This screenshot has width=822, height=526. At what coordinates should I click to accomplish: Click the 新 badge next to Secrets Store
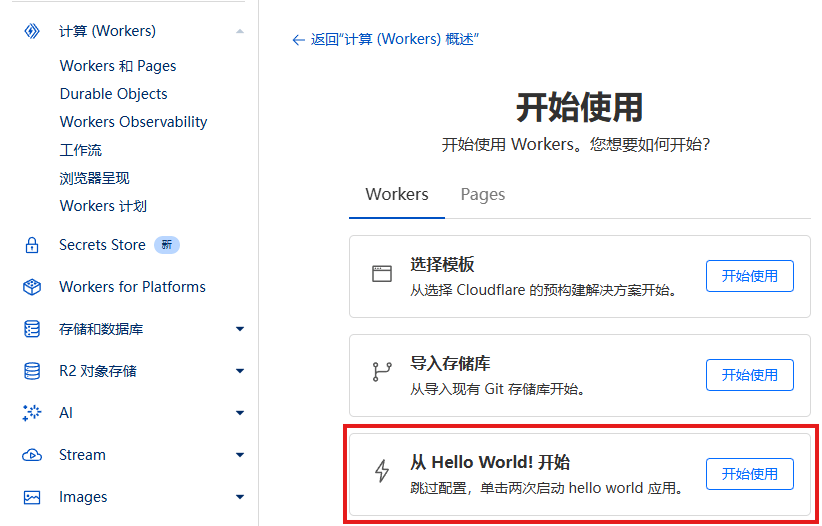(x=167, y=245)
